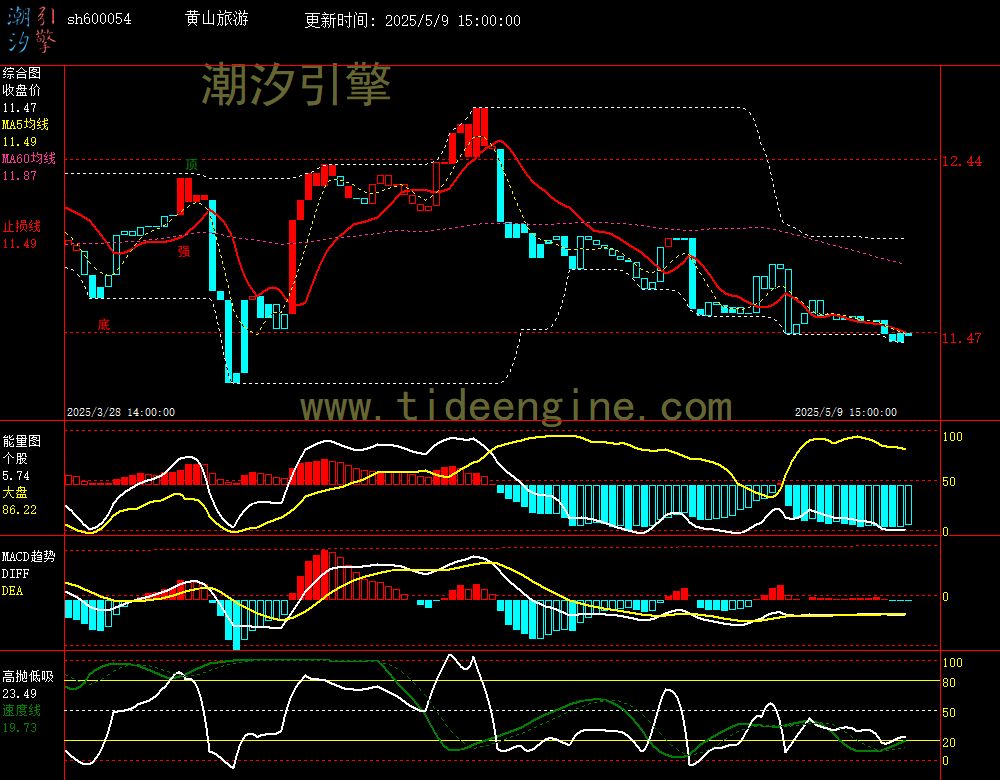Select the 高抛低吸 panel label
This screenshot has width=1000, height=780.
coord(28,676)
